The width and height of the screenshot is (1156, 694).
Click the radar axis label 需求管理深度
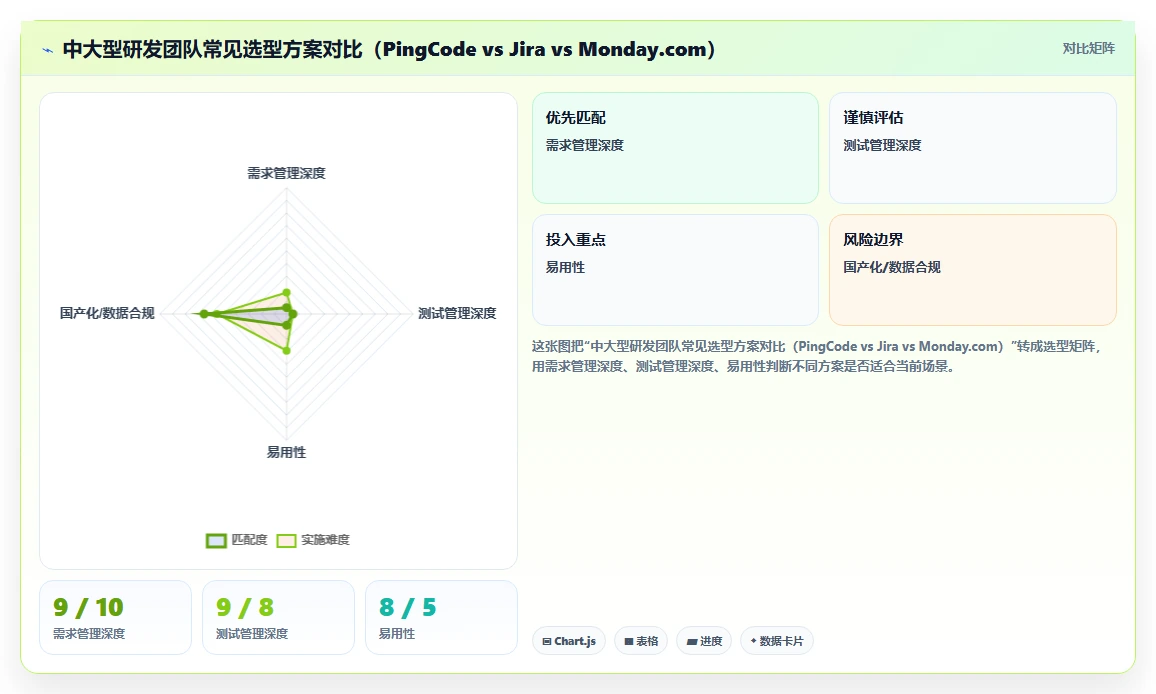pyautogui.click(x=286, y=173)
